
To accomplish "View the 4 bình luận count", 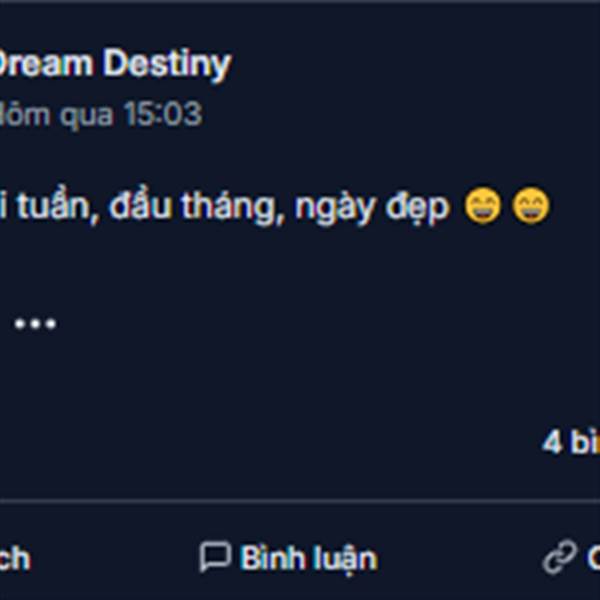I will tap(571, 442).
